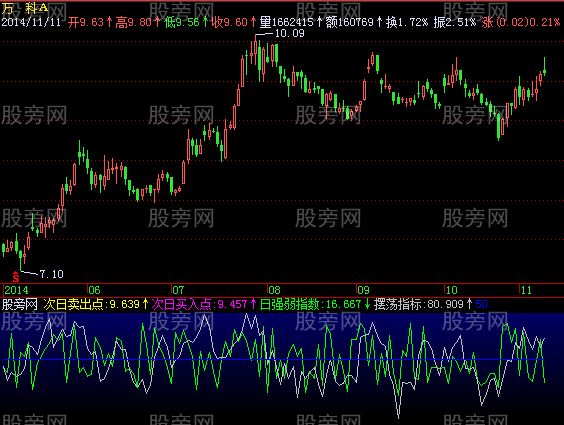Click the turnover rate 换1.72%
Viewport: 564px width, 425px height.
407,22
